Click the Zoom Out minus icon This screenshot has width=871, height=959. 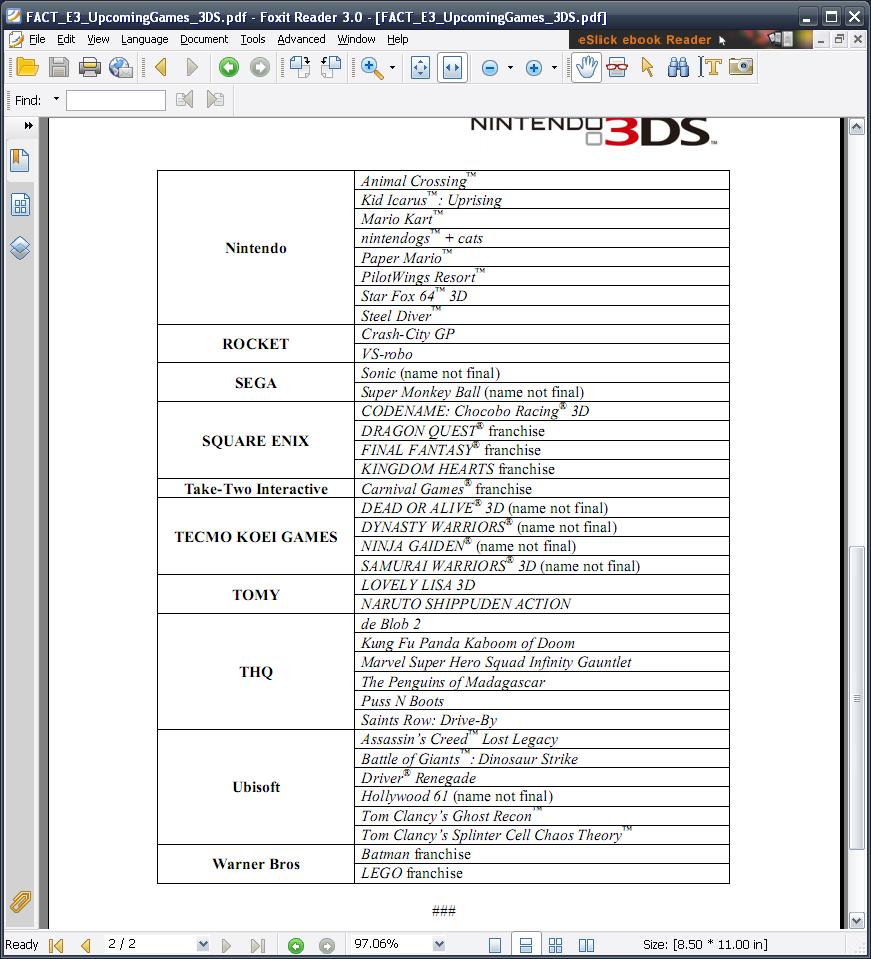click(x=490, y=68)
